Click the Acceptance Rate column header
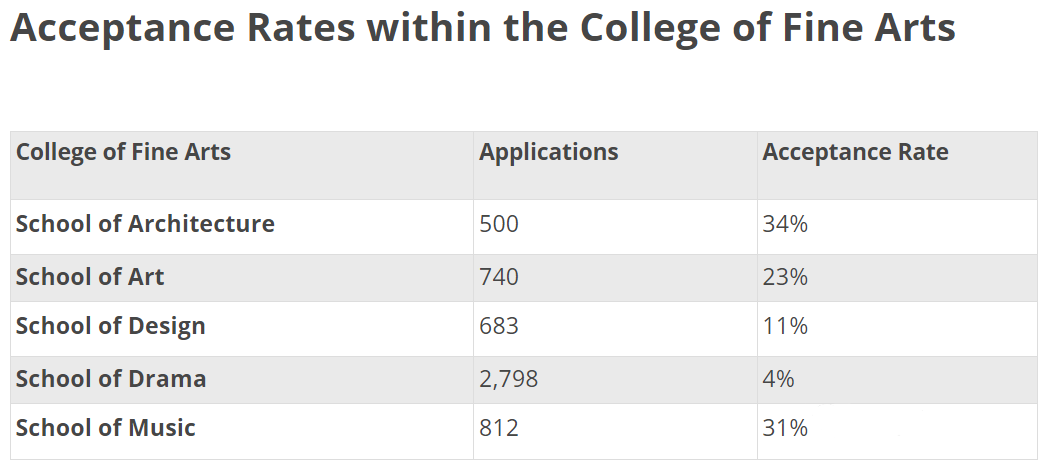This screenshot has width=1050, height=470. pos(855,153)
